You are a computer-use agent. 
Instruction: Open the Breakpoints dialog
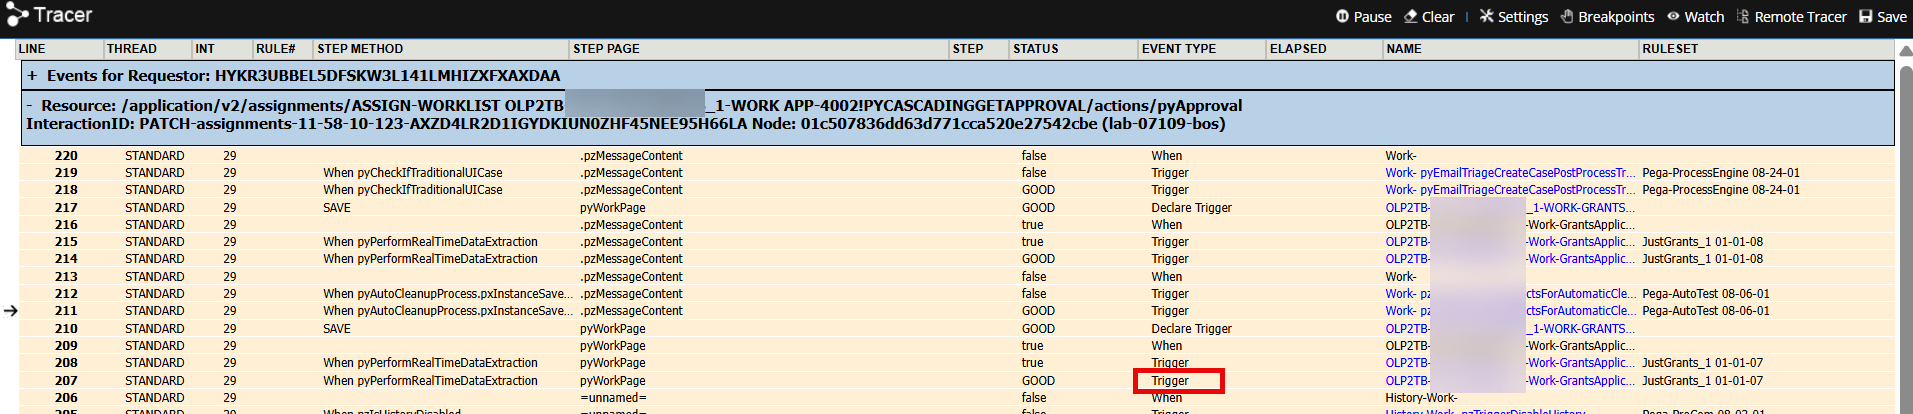1607,17
